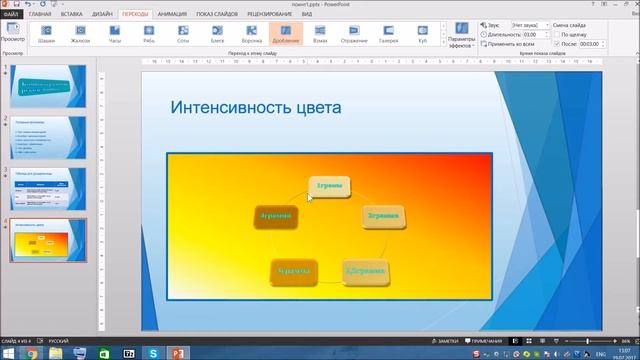This screenshot has width=640, height=360.
Task: Open spell check icon in status bar
Action: click(40, 341)
